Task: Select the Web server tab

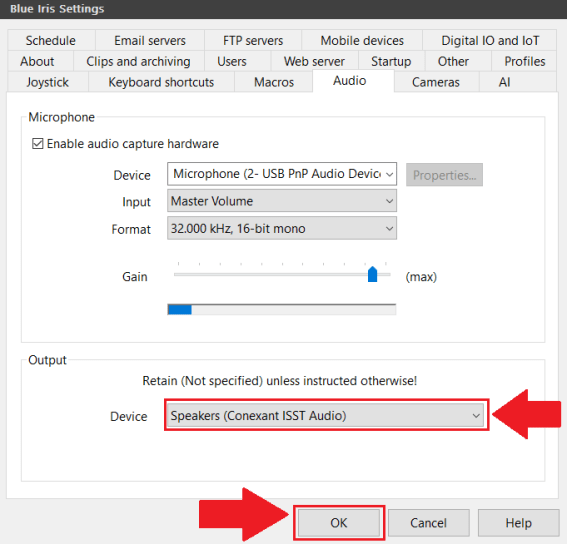Action: [x=314, y=61]
